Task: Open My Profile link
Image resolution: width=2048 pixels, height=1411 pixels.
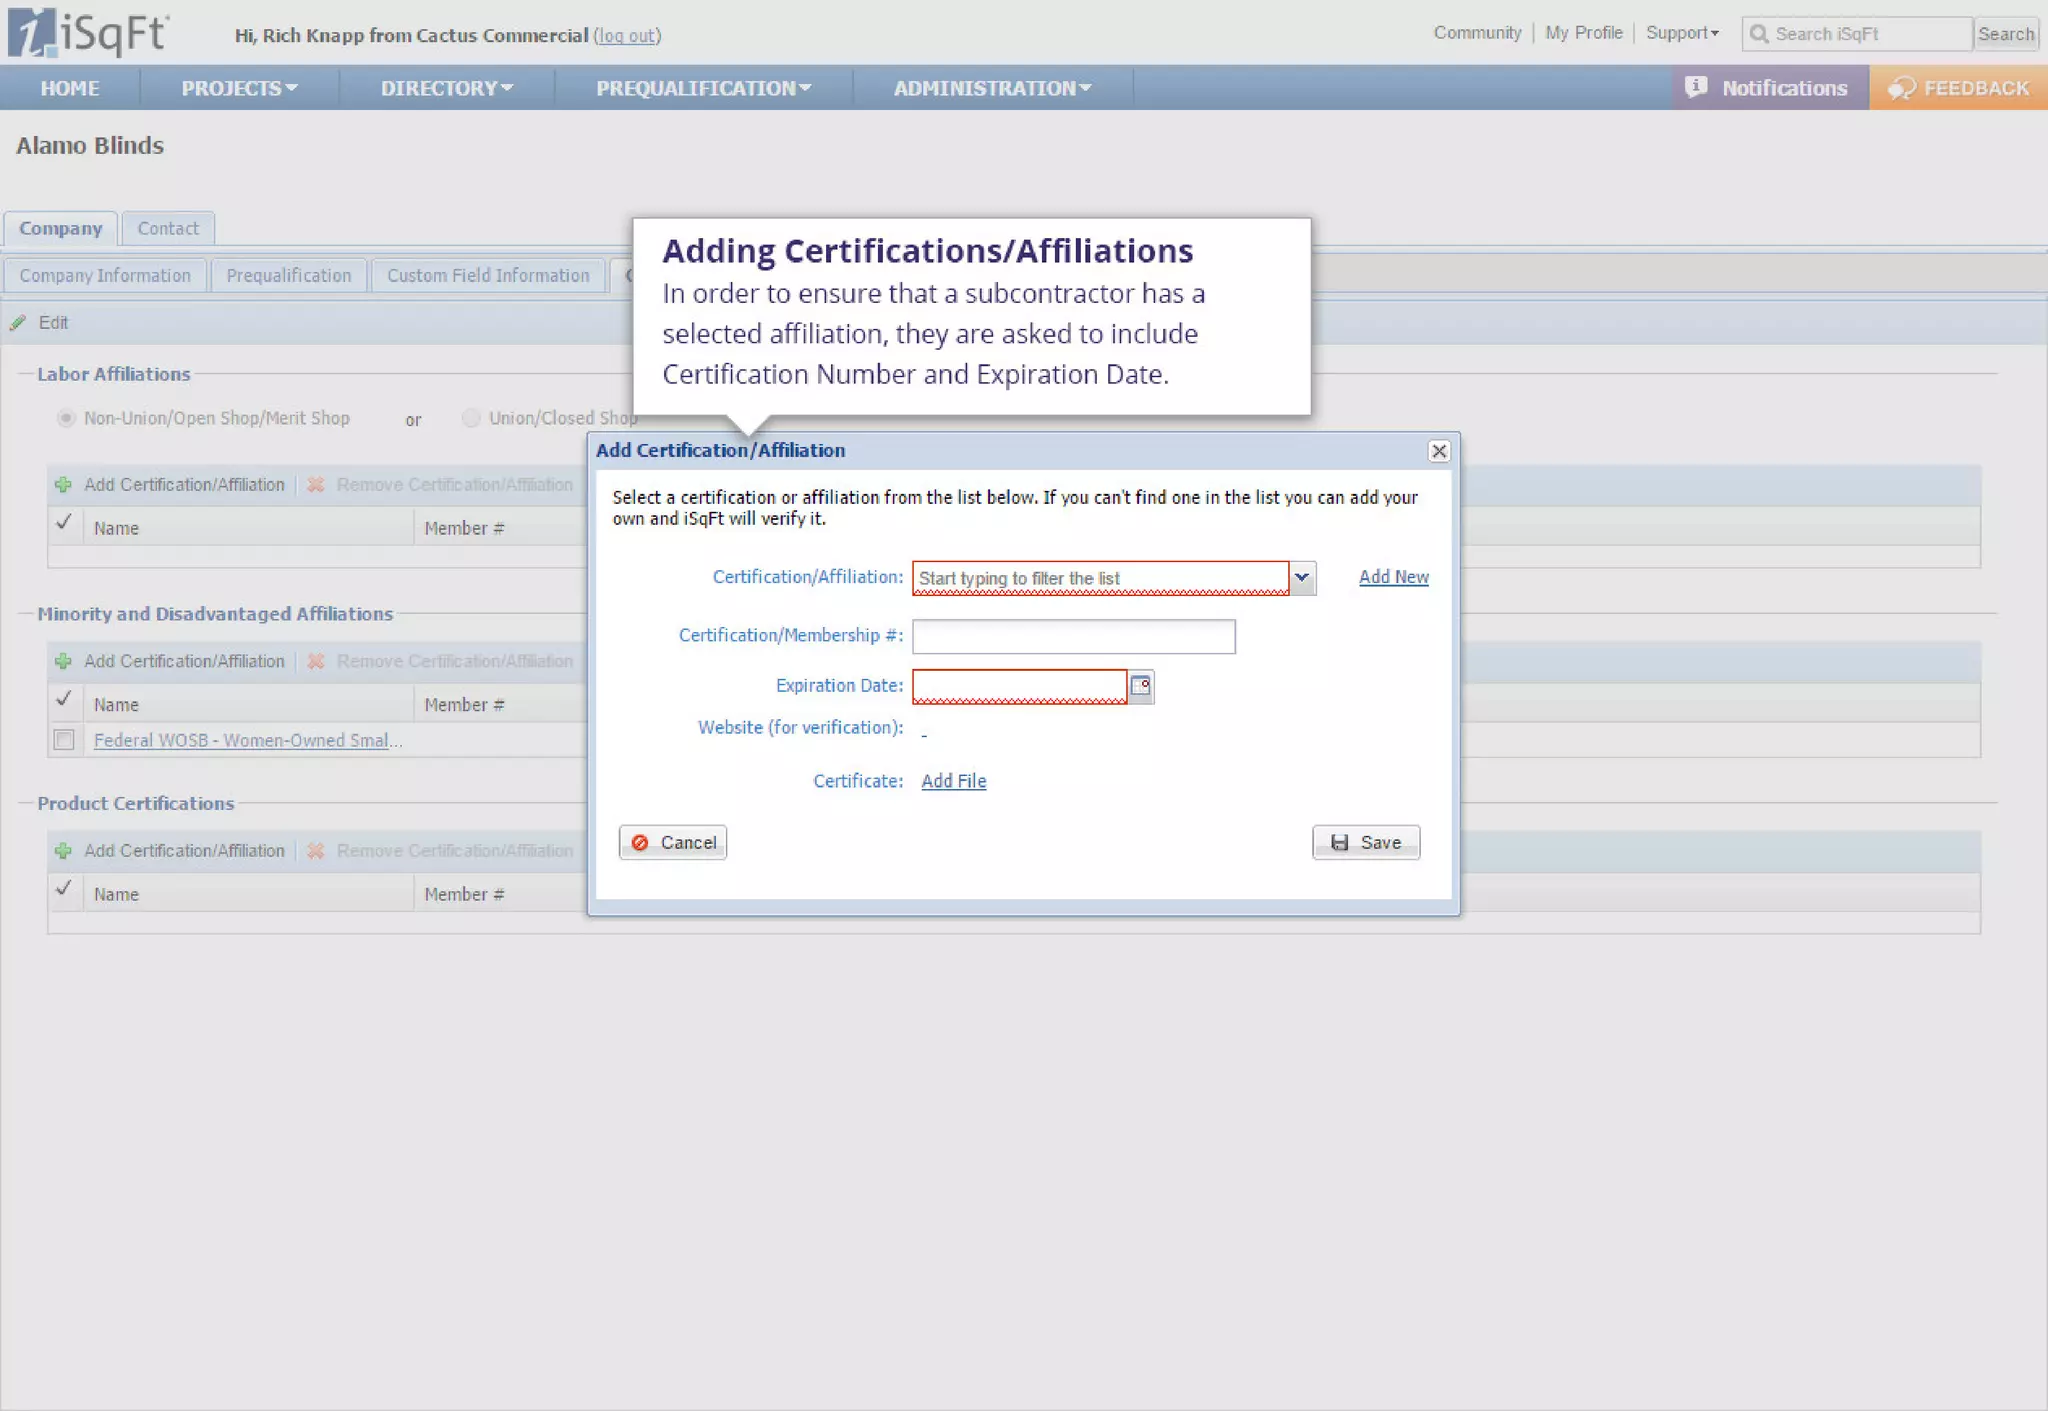Action: pyautogui.click(x=1584, y=33)
